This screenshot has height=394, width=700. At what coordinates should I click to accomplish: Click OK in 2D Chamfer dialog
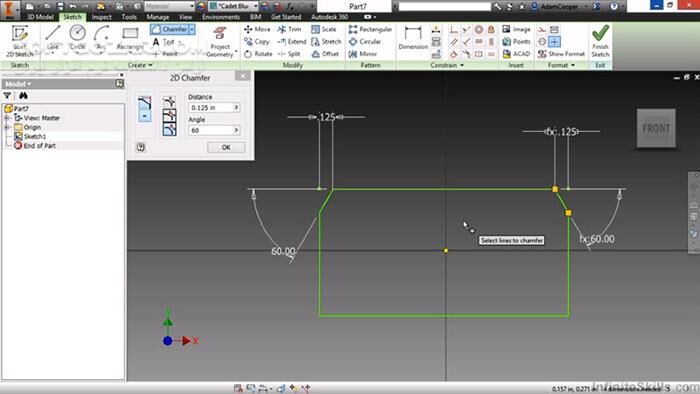226,147
